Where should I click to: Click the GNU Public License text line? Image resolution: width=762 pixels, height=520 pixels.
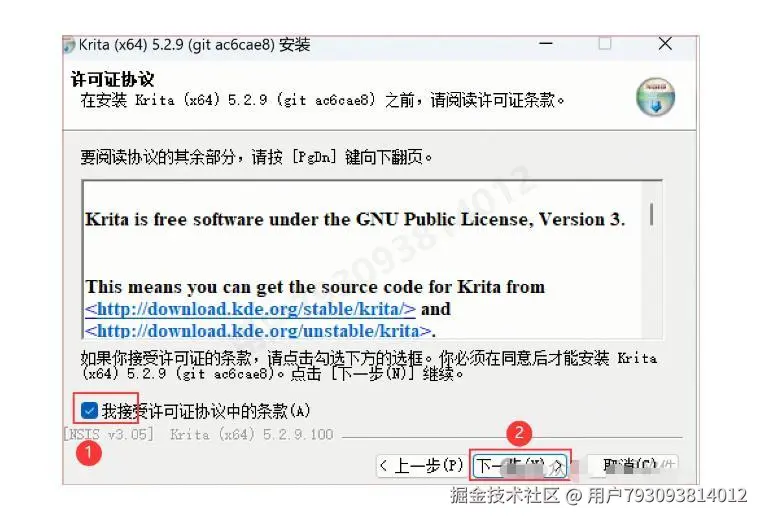(355, 219)
